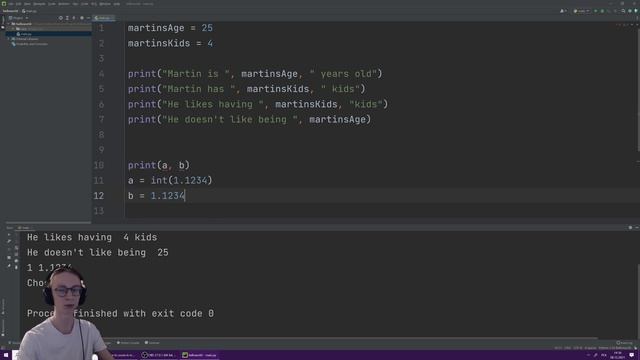
Task: Open the Edit menu
Action: [x=18, y=4]
